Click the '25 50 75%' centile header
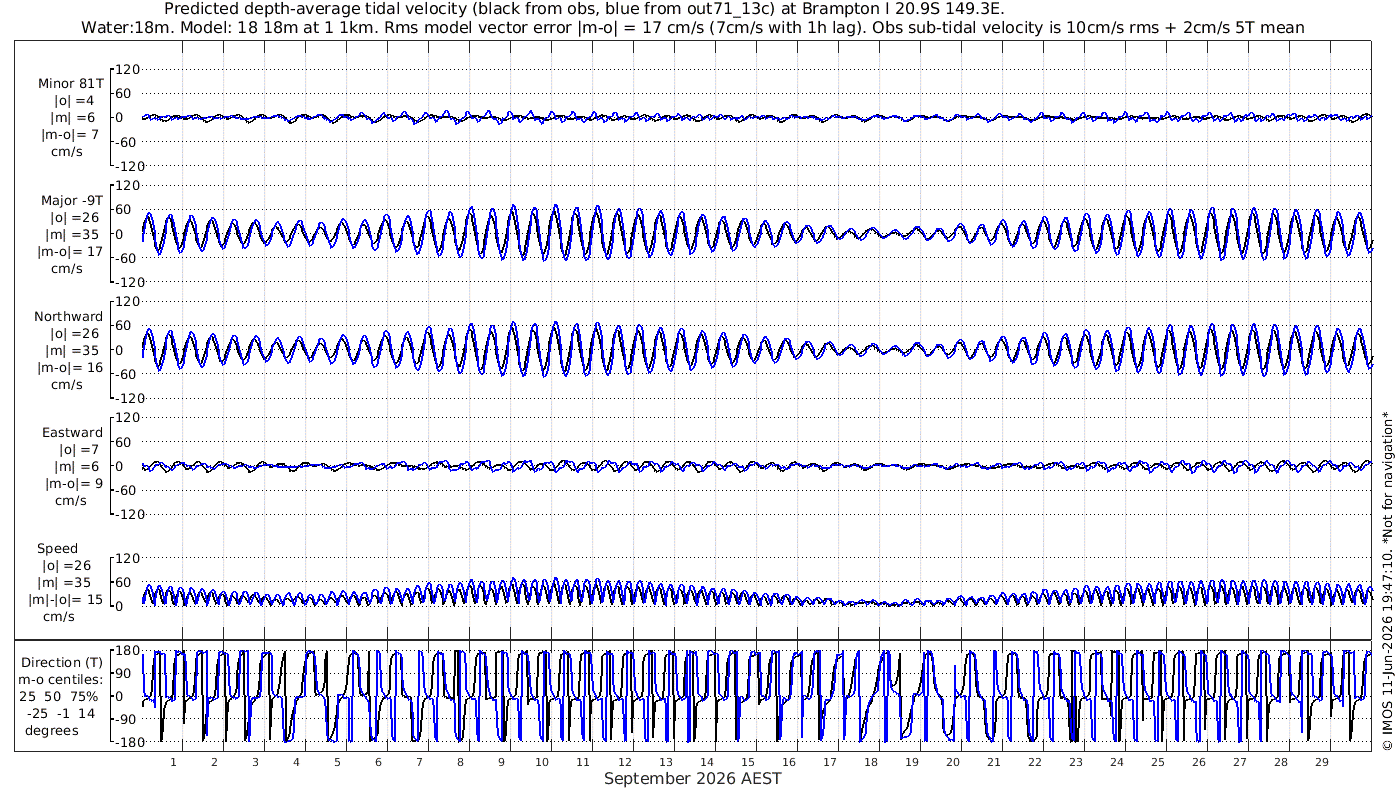The width and height of the screenshot is (1400, 800). tap(58, 696)
